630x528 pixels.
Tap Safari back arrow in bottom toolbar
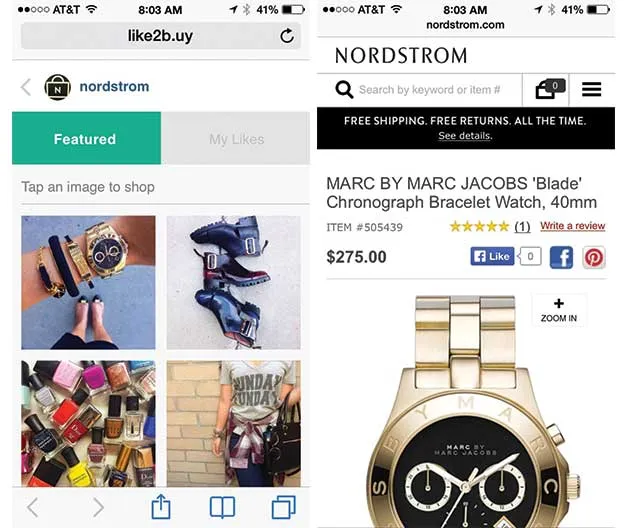coord(33,507)
